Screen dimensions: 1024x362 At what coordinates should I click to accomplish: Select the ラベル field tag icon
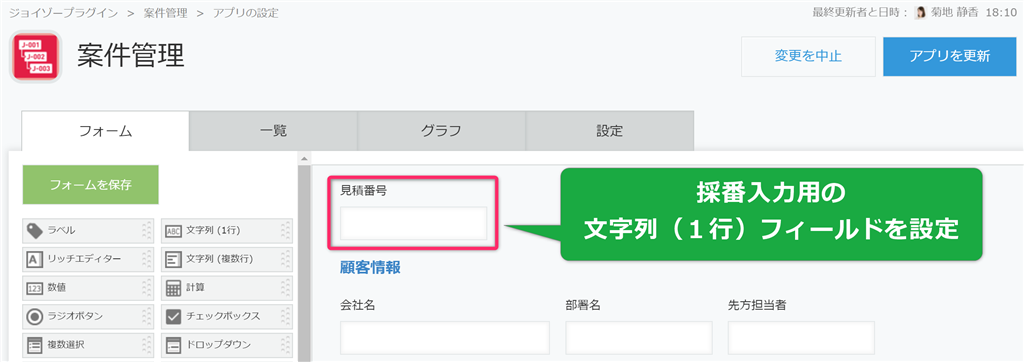pyautogui.click(x=35, y=231)
